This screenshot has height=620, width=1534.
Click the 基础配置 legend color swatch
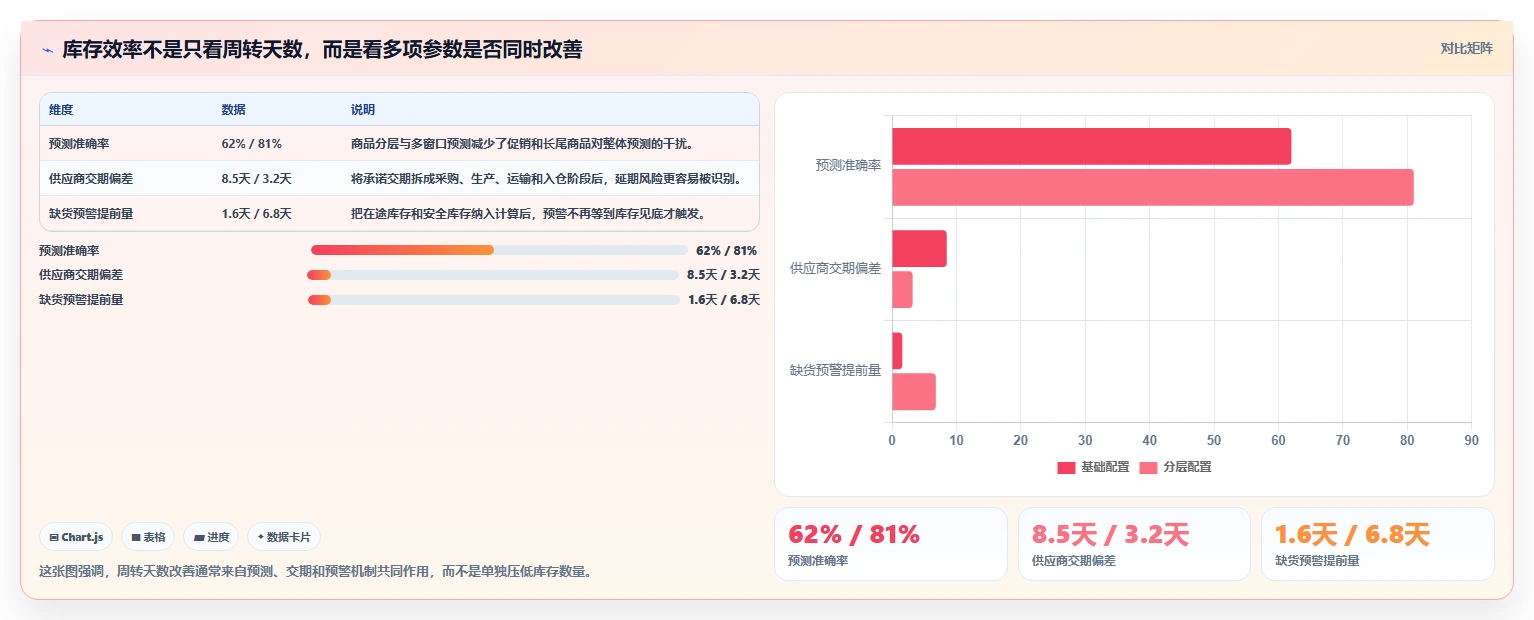pos(1066,468)
